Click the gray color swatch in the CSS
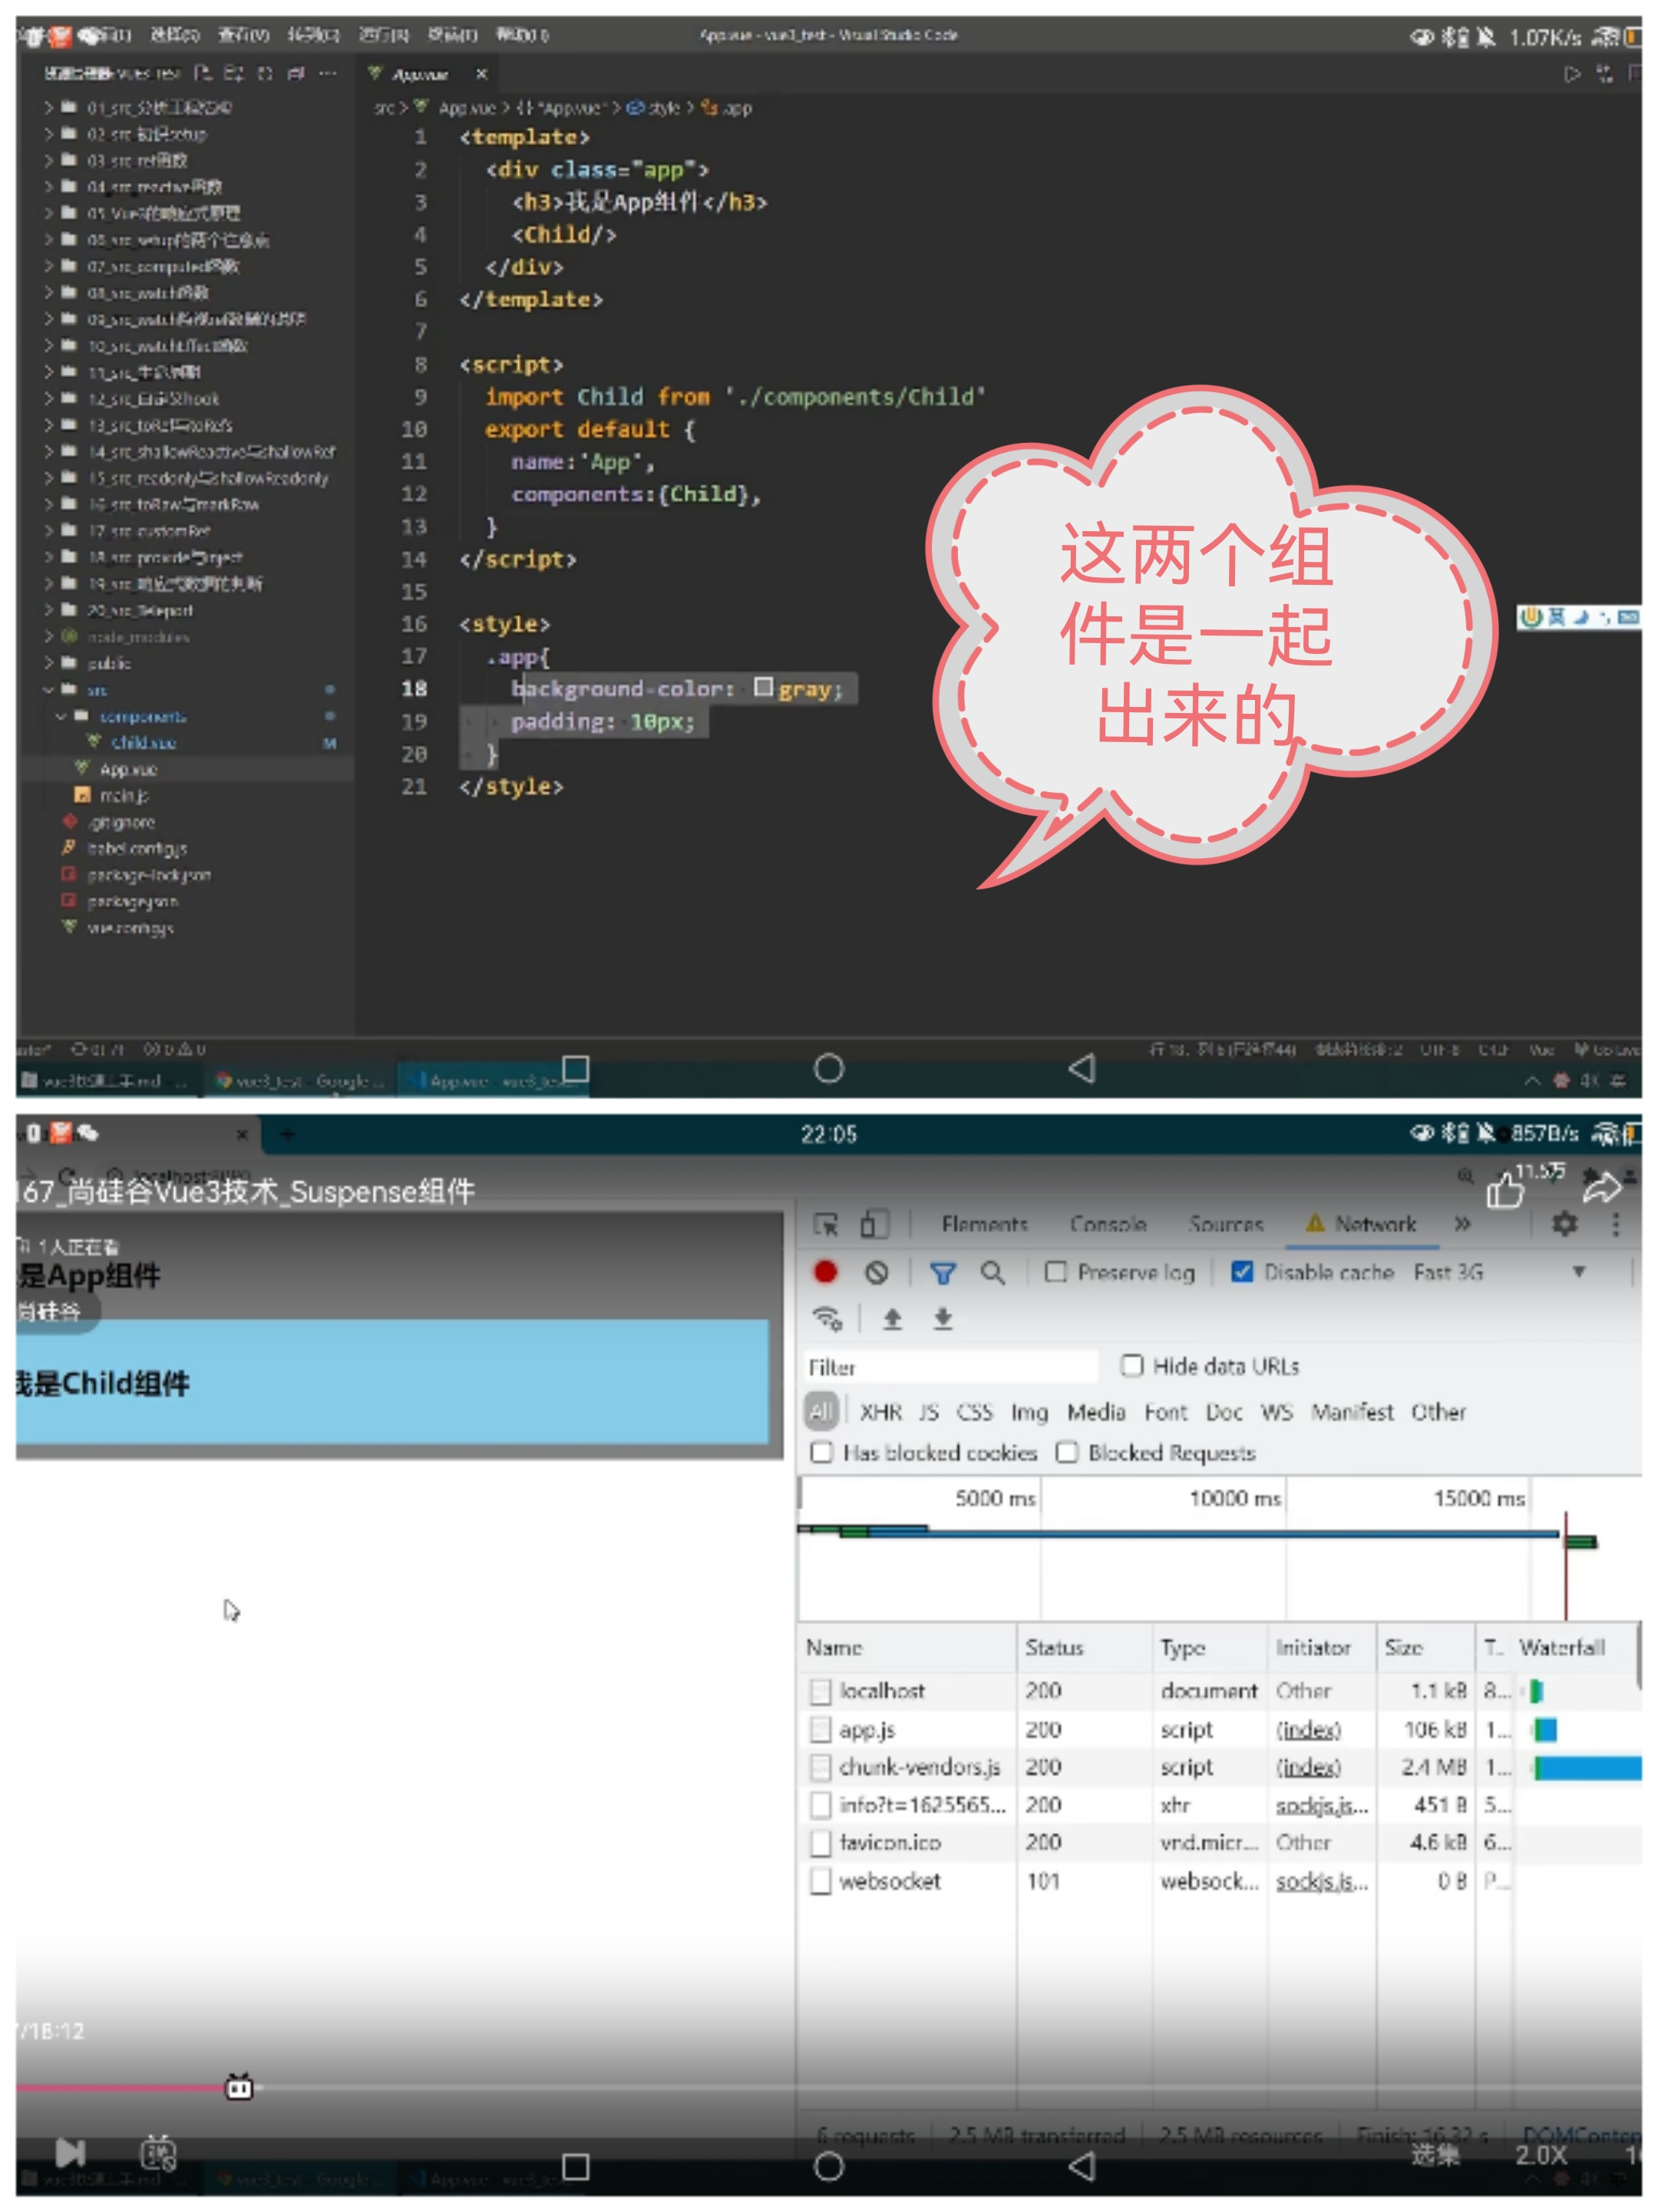 click(763, 687)
